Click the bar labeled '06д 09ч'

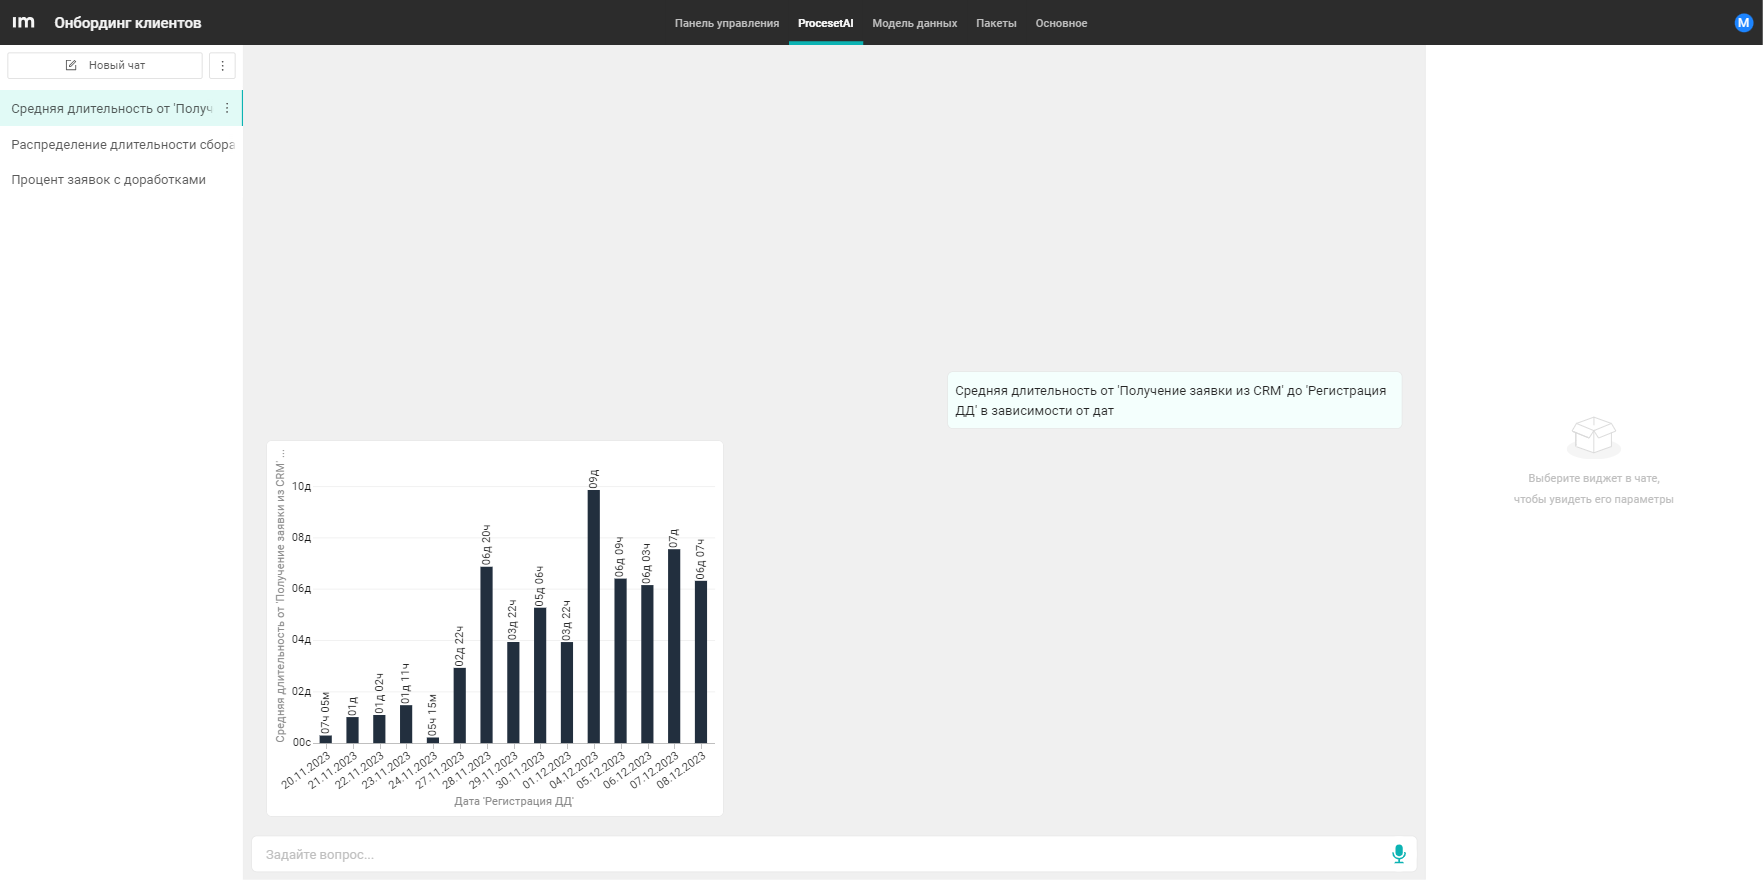620,661
